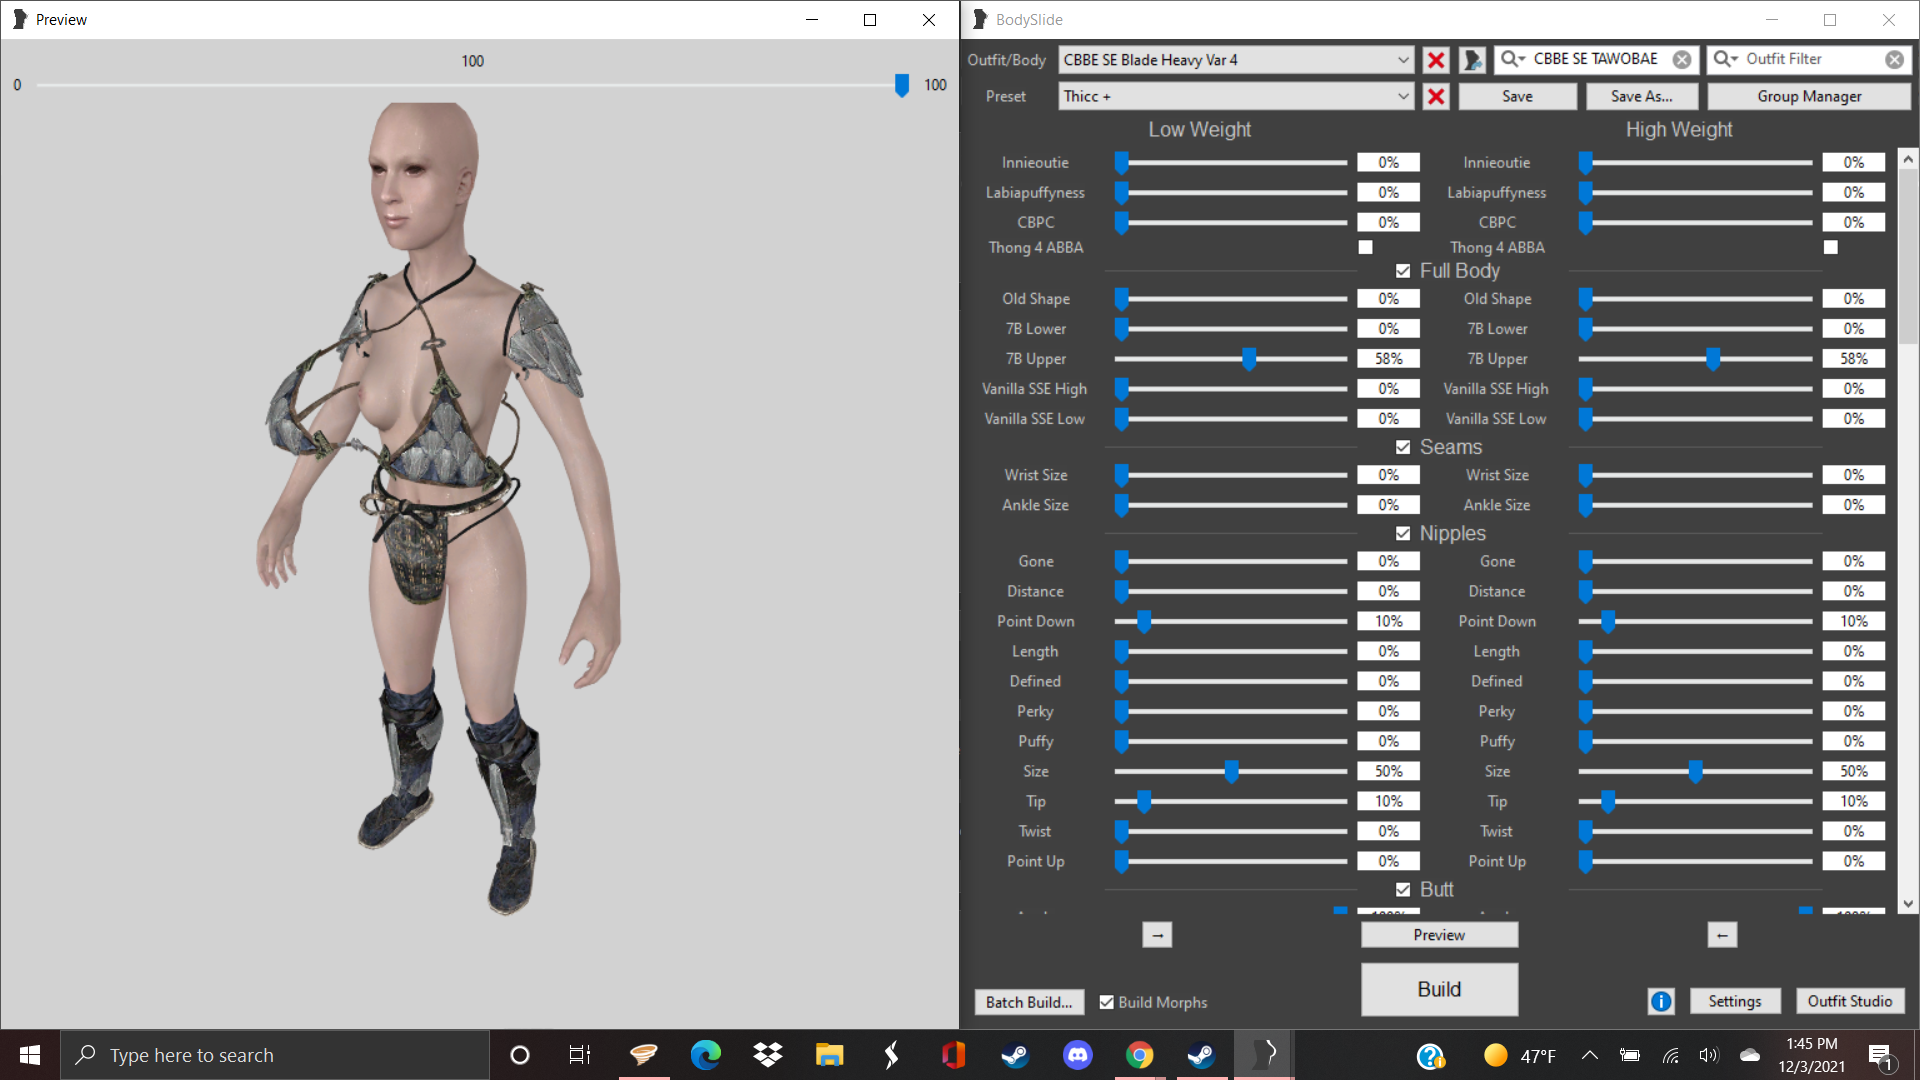
Task: Toggle the Build Morphs checkbox
Action: click(1106, 1002)
